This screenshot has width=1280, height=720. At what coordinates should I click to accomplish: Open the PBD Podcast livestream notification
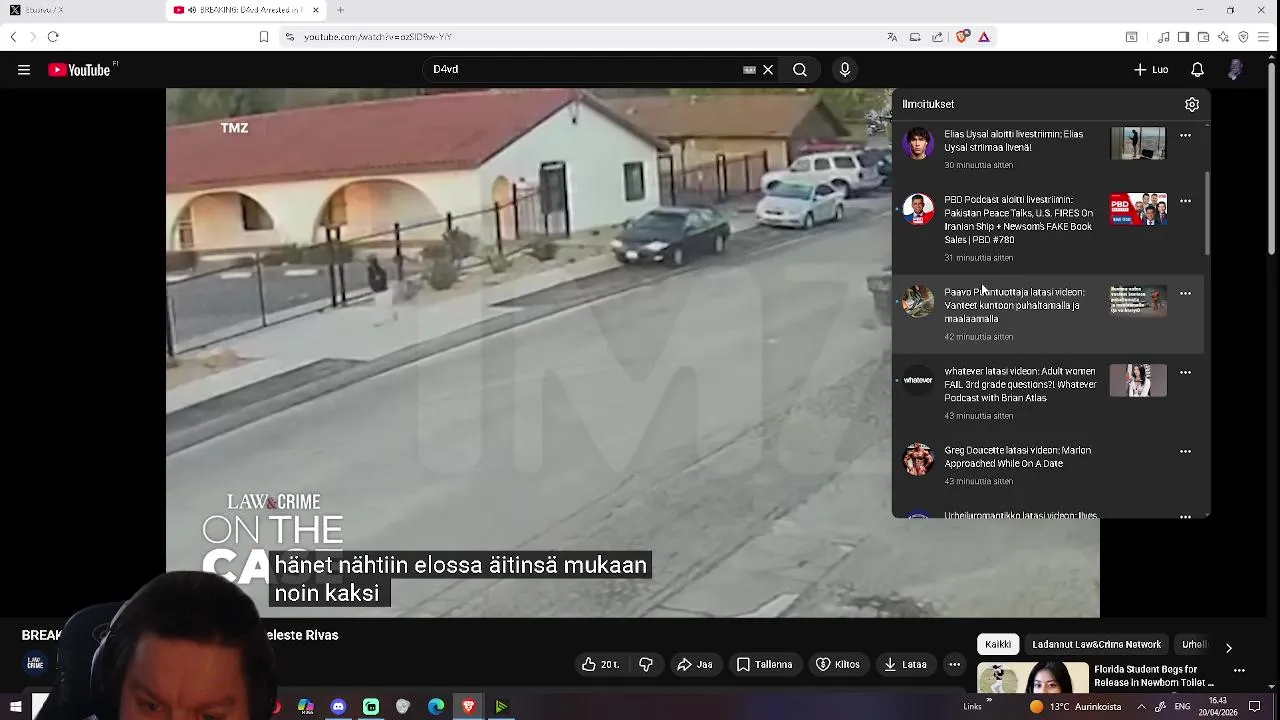click(1048, 228)
